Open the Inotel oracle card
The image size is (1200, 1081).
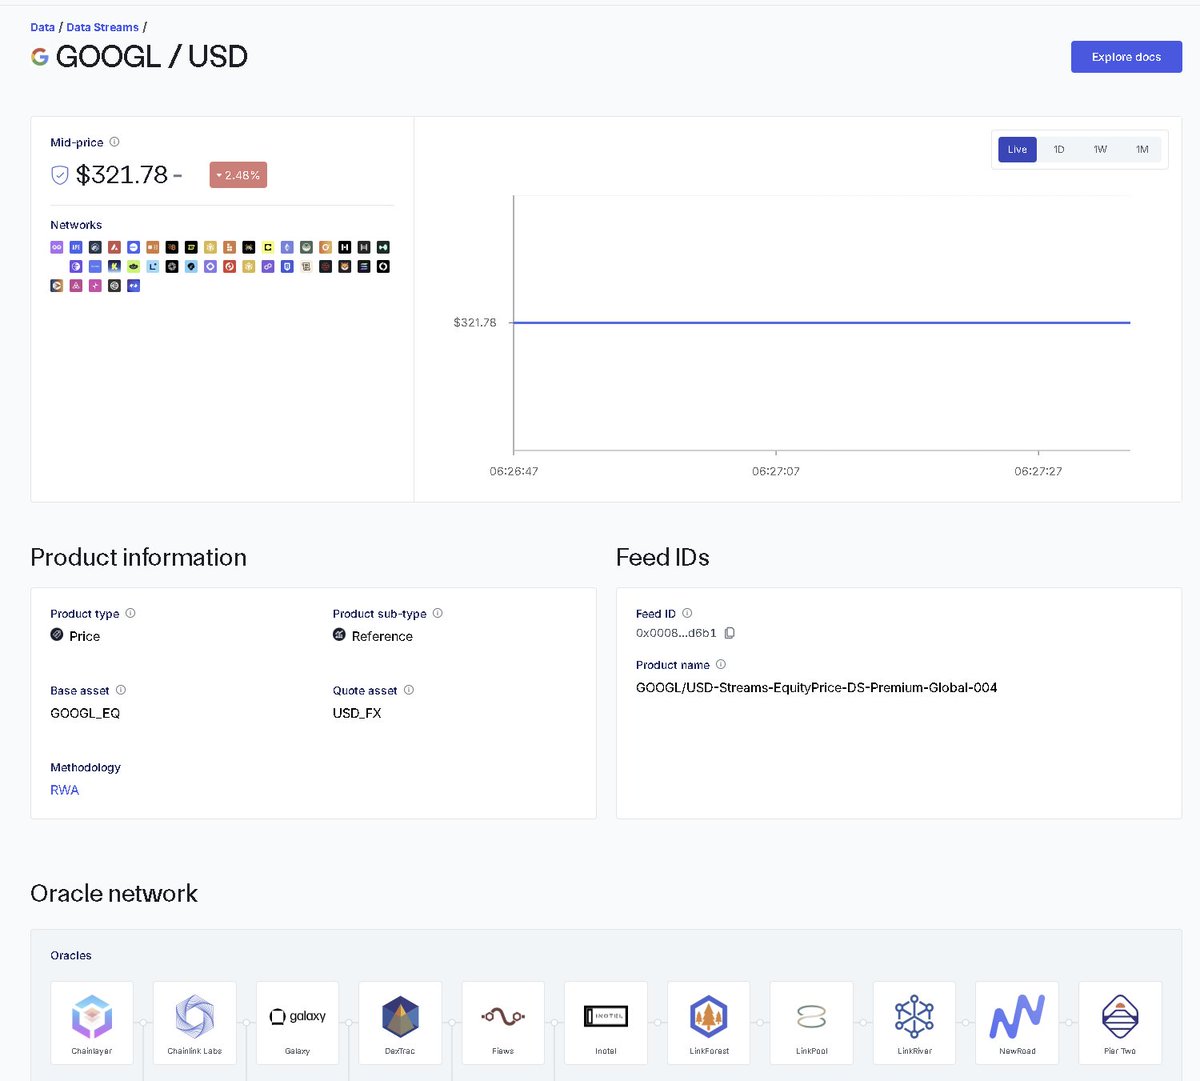coord(606,1022)
